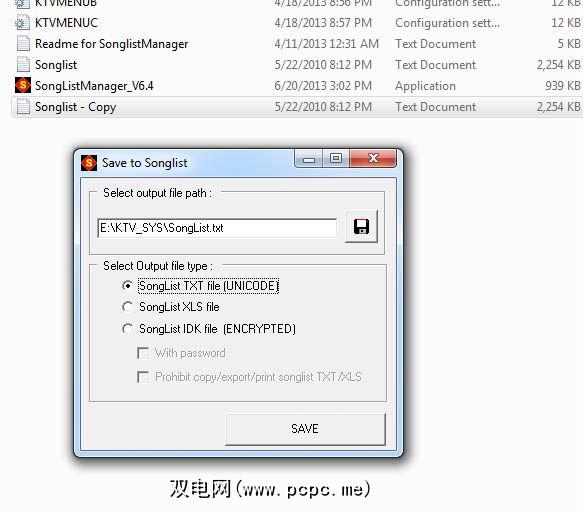The height and width of the screenshot is (512, 583).
Task: Enable the With password checkbox
Action: (143, 353)
